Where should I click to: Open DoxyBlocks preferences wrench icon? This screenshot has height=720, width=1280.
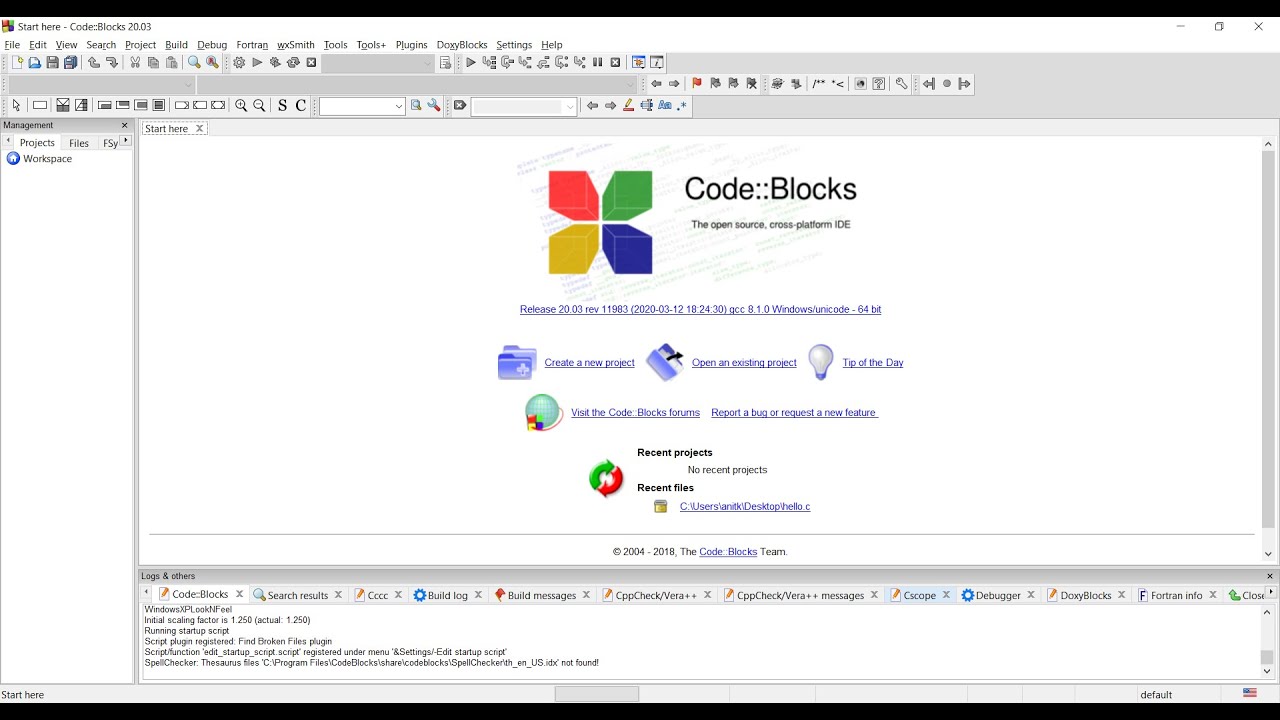point(901,84)
